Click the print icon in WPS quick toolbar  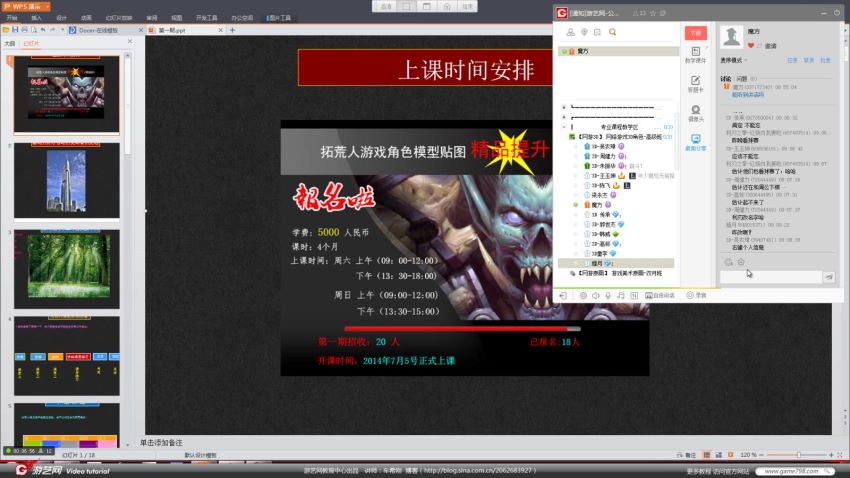24,30
